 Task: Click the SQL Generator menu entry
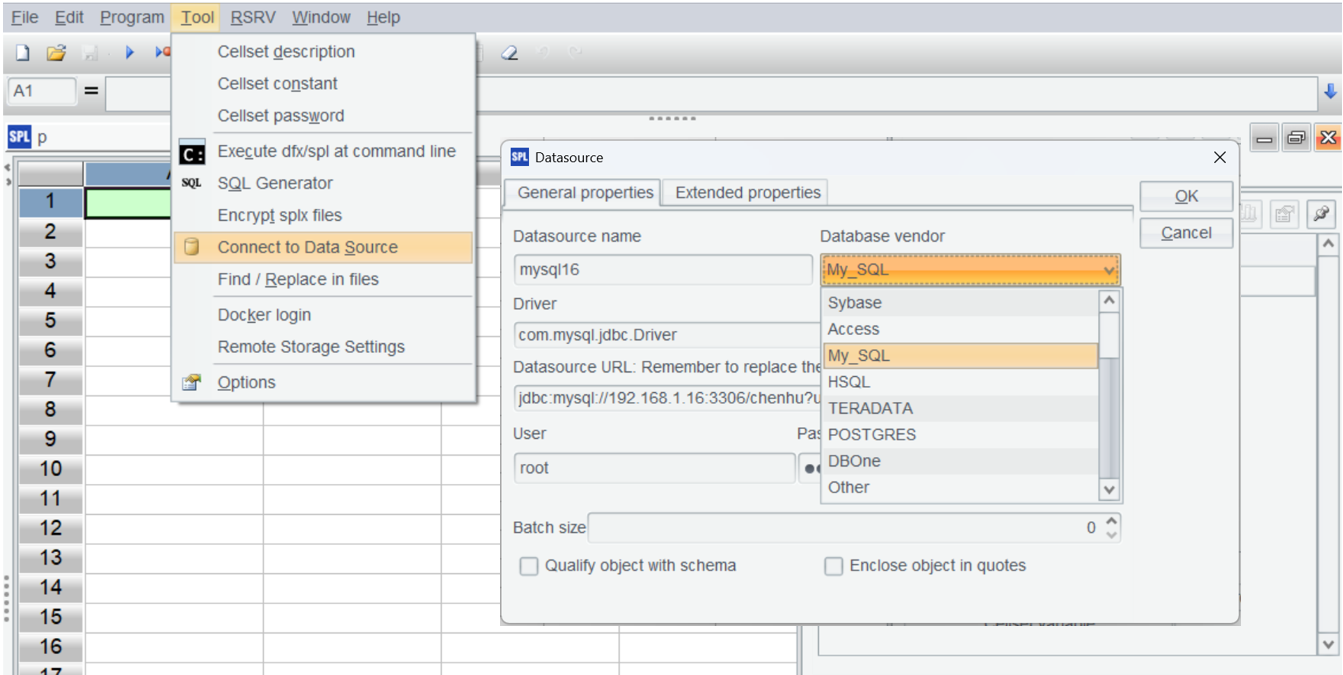pyautogui.click(x=275, y=183)
